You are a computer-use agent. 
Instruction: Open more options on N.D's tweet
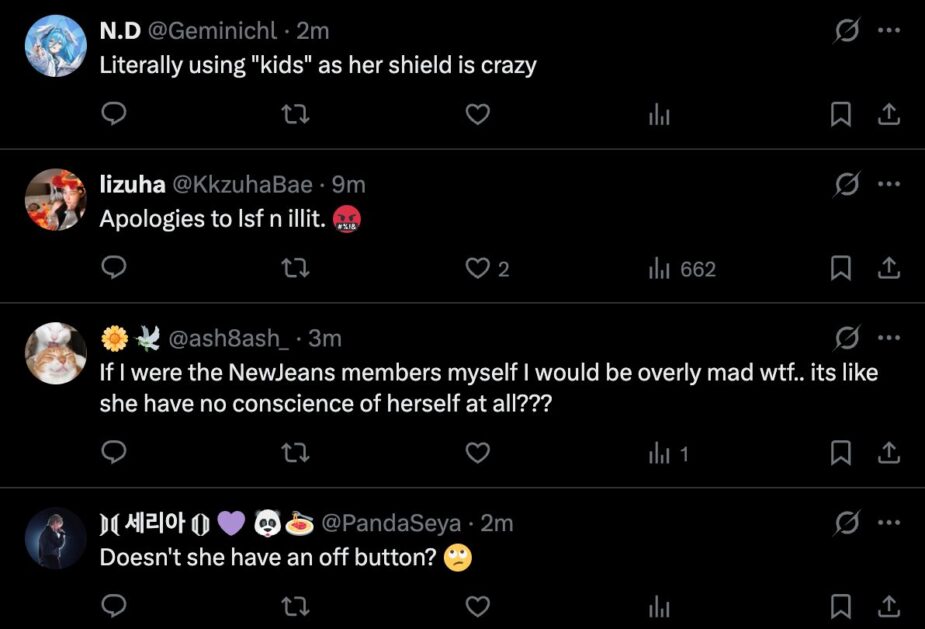[887, 31]
